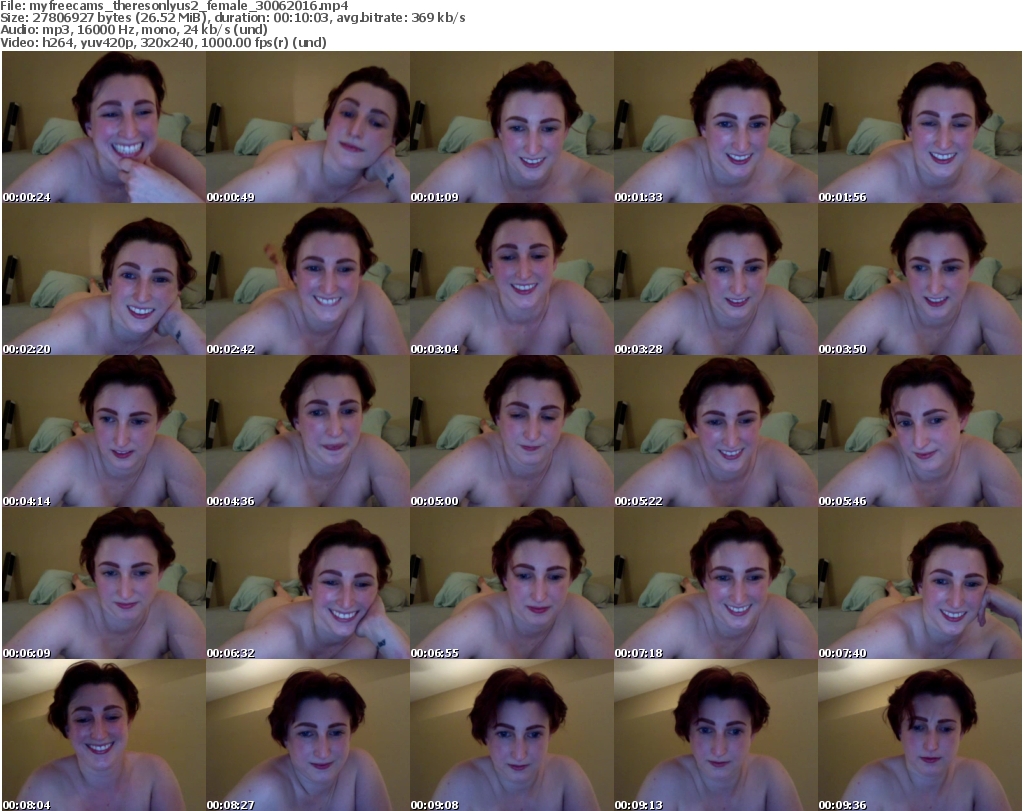Pick the thumbnail stamped 00:01:56
The image size is (1024, 811).
pos(920,127)
